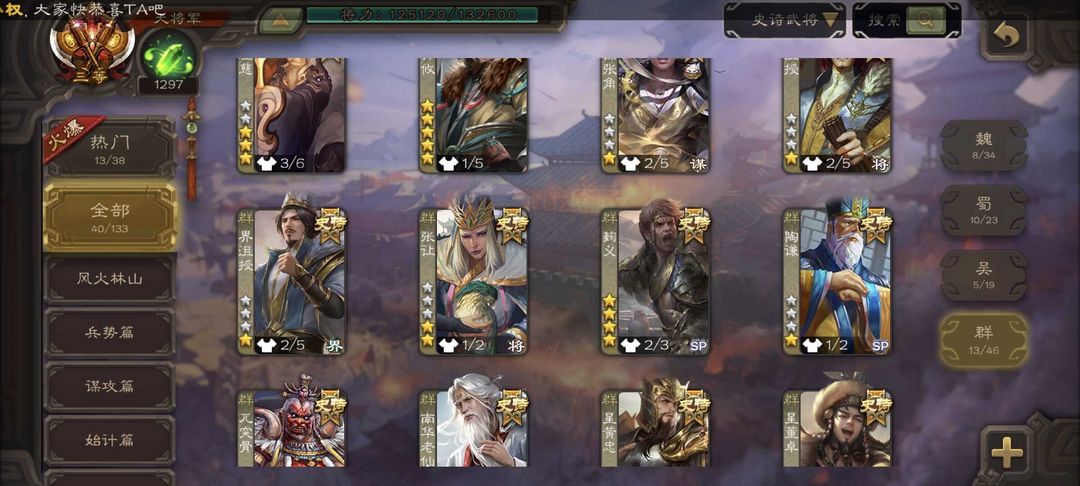Select the 蜀 faction filter
The height and width of the screenshot is (486, 1080).
(x=984, y=210)
